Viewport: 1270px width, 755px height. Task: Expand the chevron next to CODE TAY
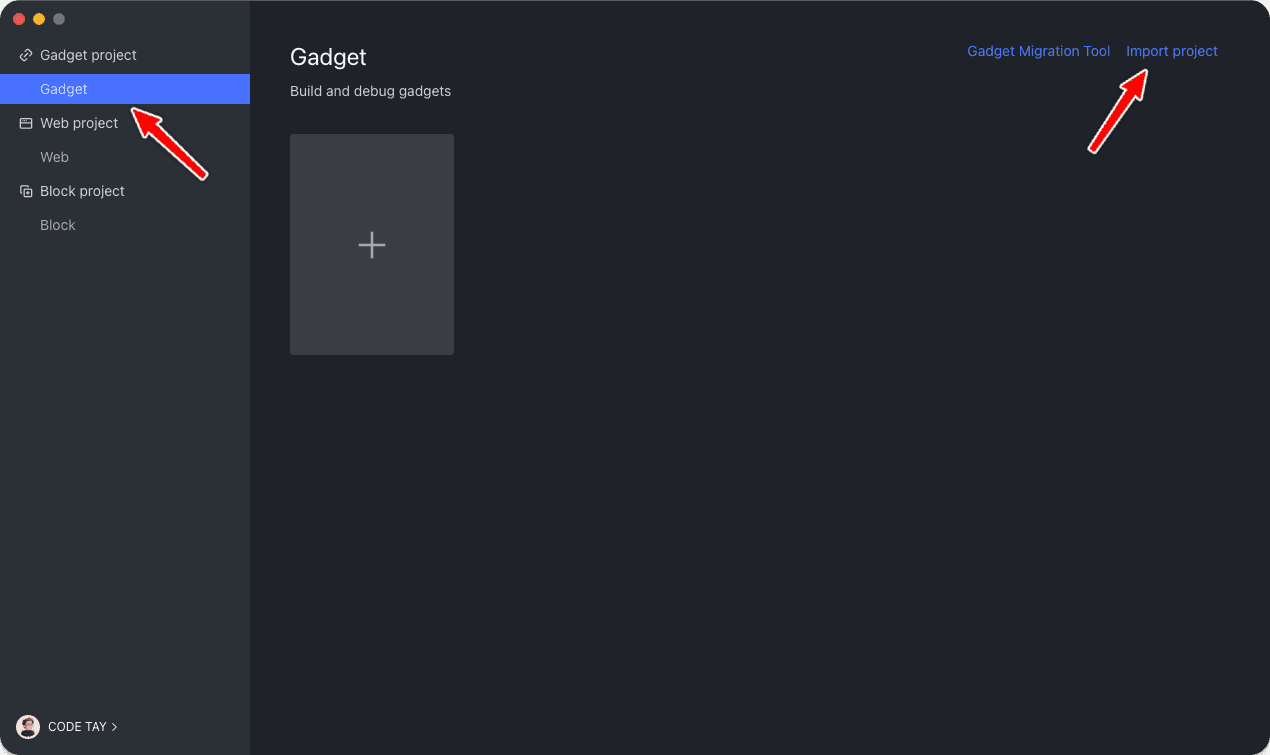pyautogui.click(x=115, y=727)
